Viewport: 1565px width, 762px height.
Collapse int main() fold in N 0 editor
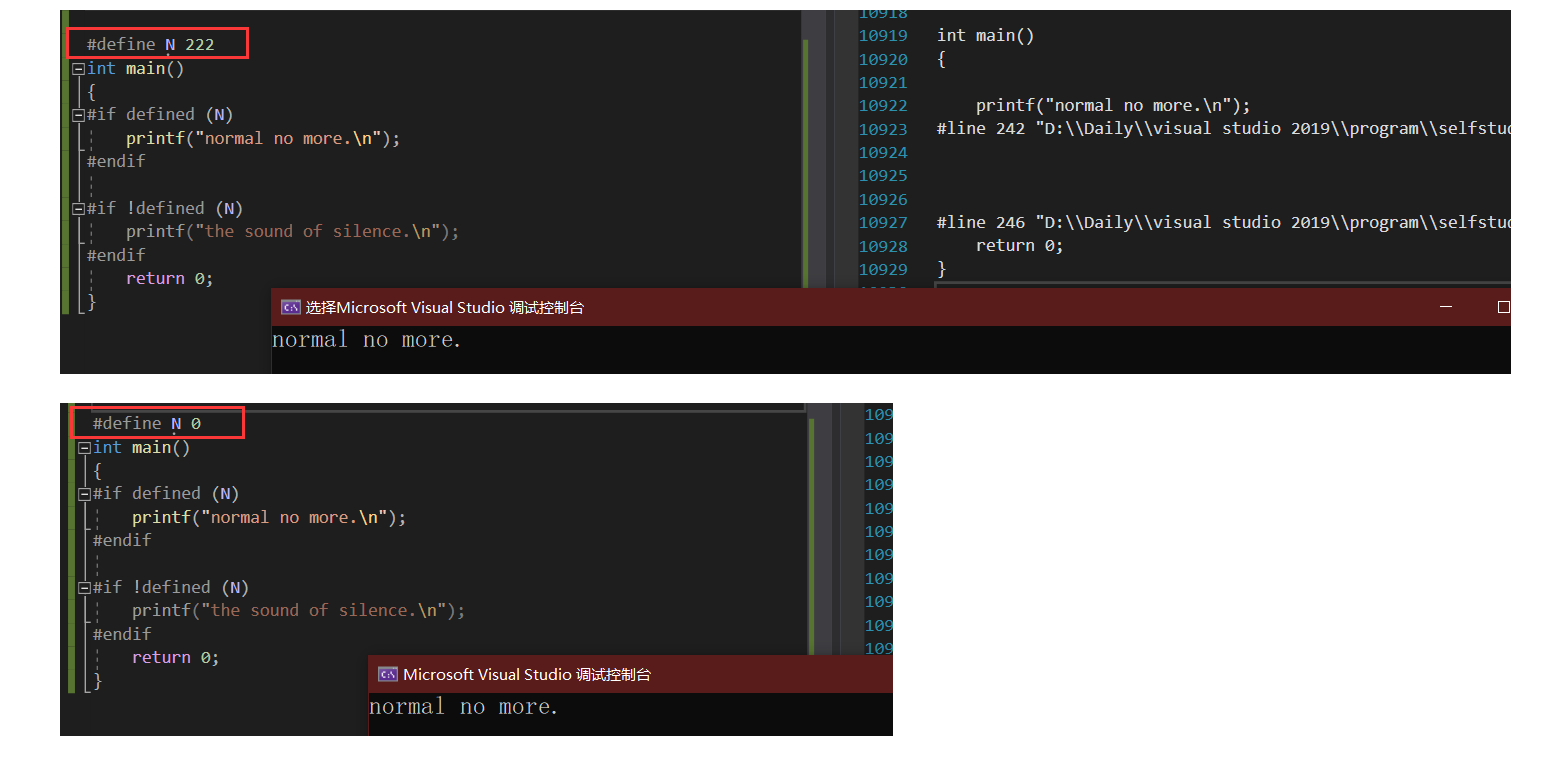coord(84,448)
